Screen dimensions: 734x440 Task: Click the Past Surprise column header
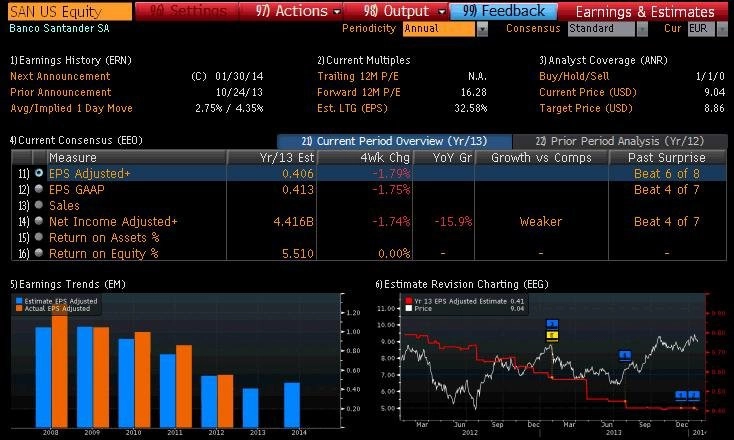667,157
